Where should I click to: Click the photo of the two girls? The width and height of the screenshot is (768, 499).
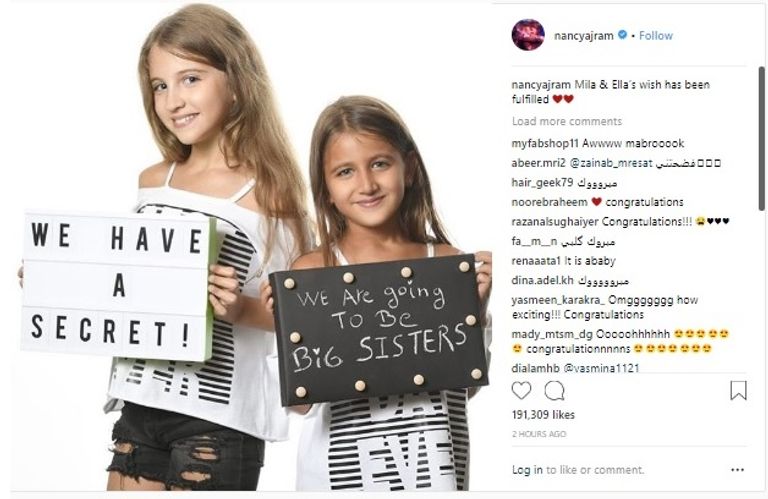251,247
